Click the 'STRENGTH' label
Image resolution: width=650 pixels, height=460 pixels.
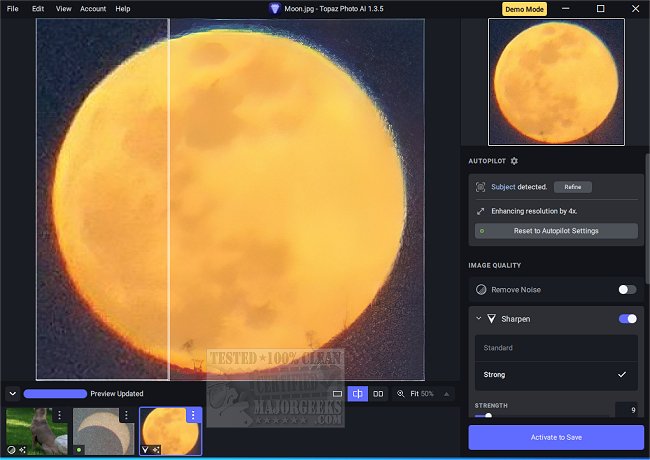point(491,405)
